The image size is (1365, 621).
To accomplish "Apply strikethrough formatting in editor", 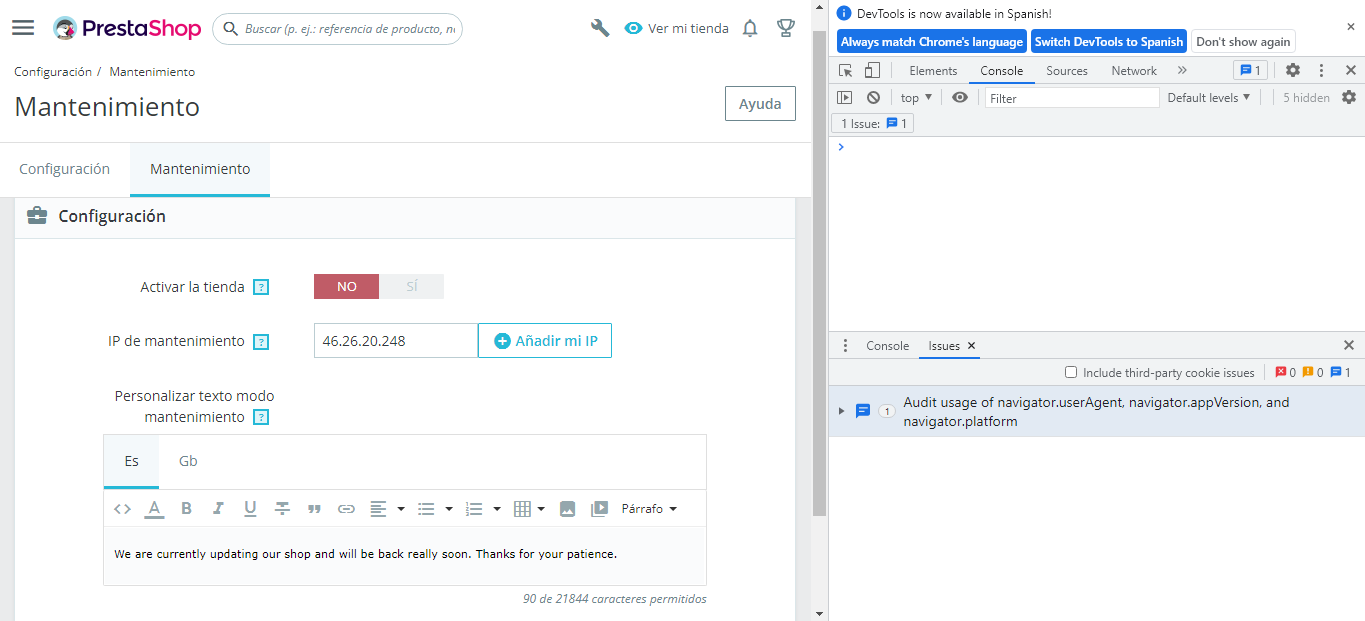I will pyautogui.click(x=282, y=509).
